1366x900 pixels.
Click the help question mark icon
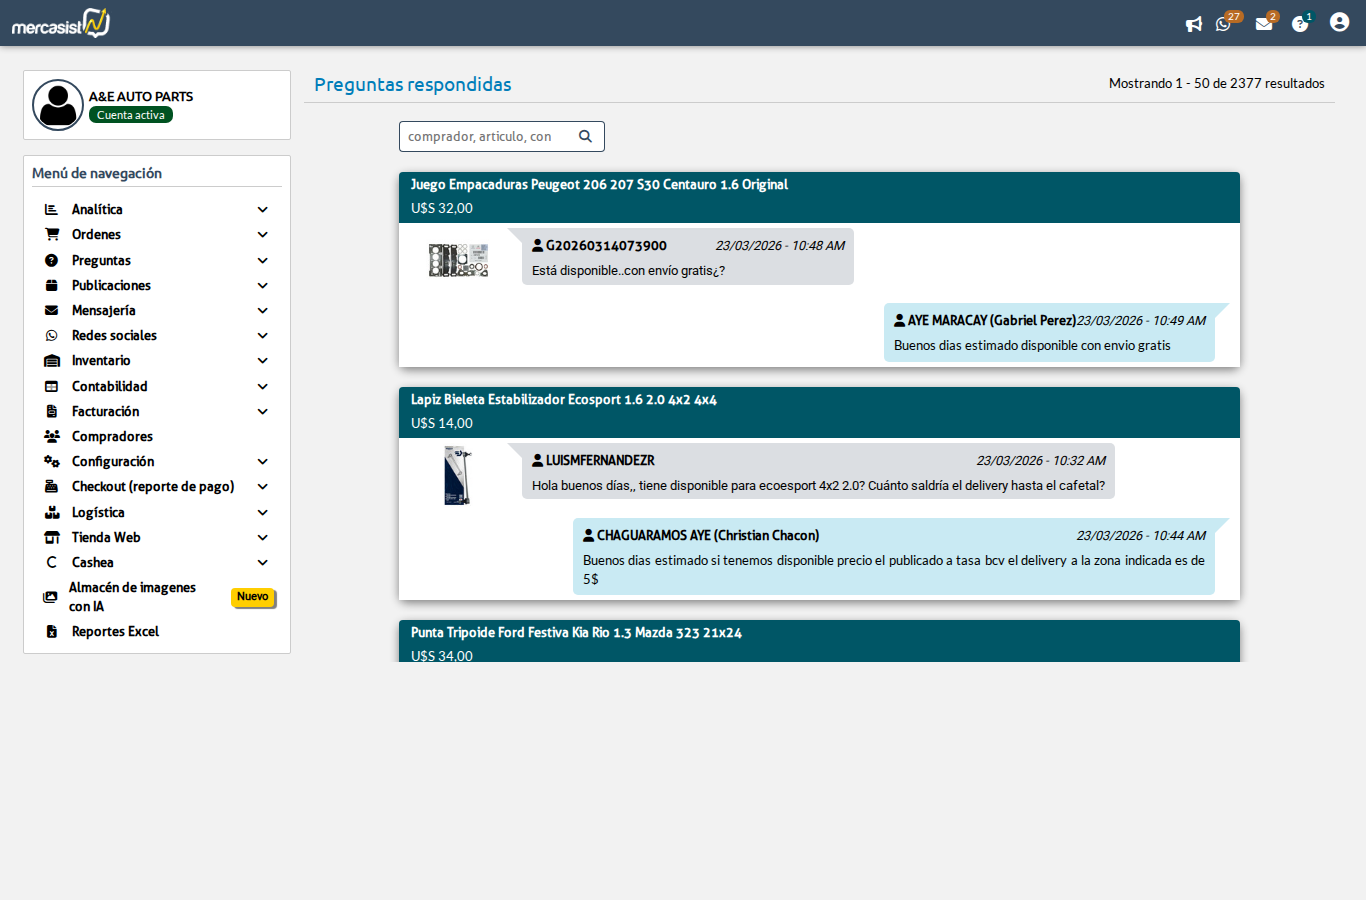pos(1300,24)
